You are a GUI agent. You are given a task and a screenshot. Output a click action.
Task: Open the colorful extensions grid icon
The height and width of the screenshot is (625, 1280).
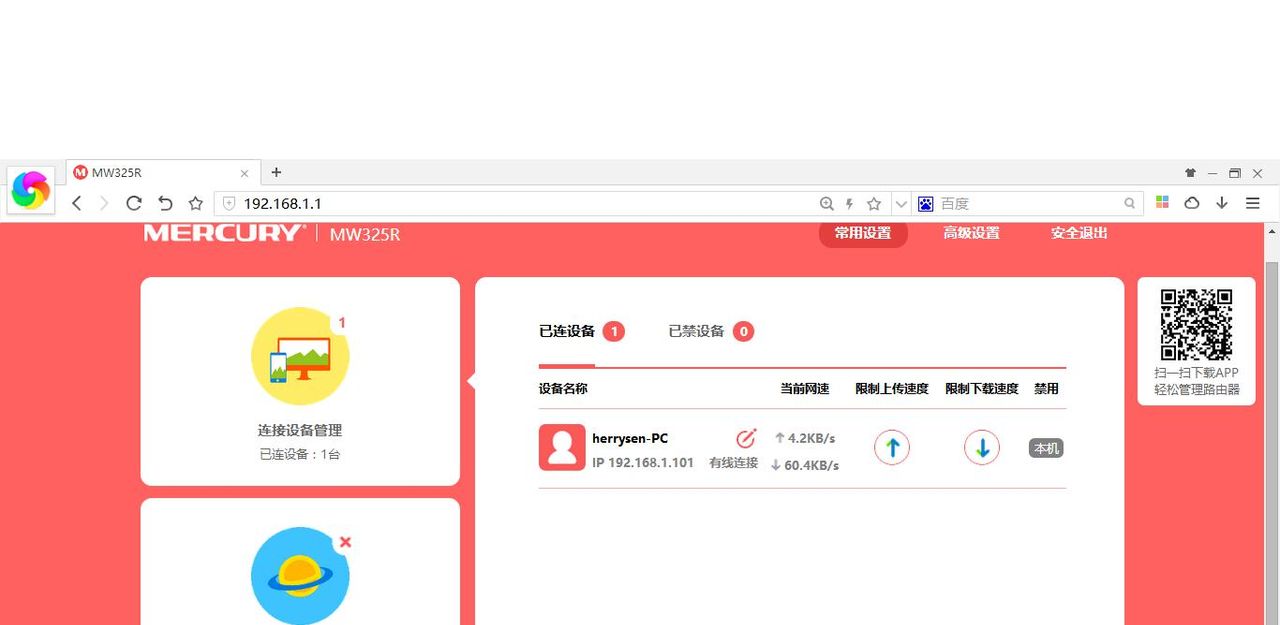click(1162, 202)
